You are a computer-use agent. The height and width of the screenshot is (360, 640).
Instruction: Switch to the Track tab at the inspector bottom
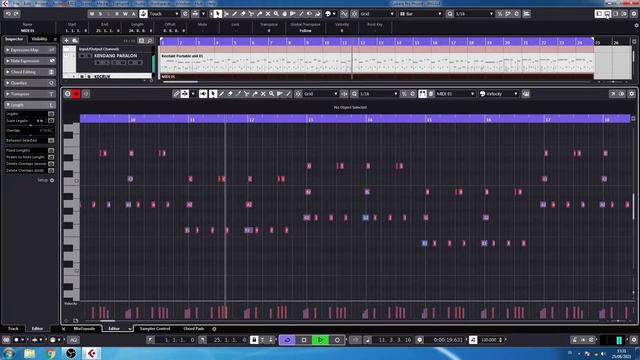pyautogui.click(x=13, y=329)
